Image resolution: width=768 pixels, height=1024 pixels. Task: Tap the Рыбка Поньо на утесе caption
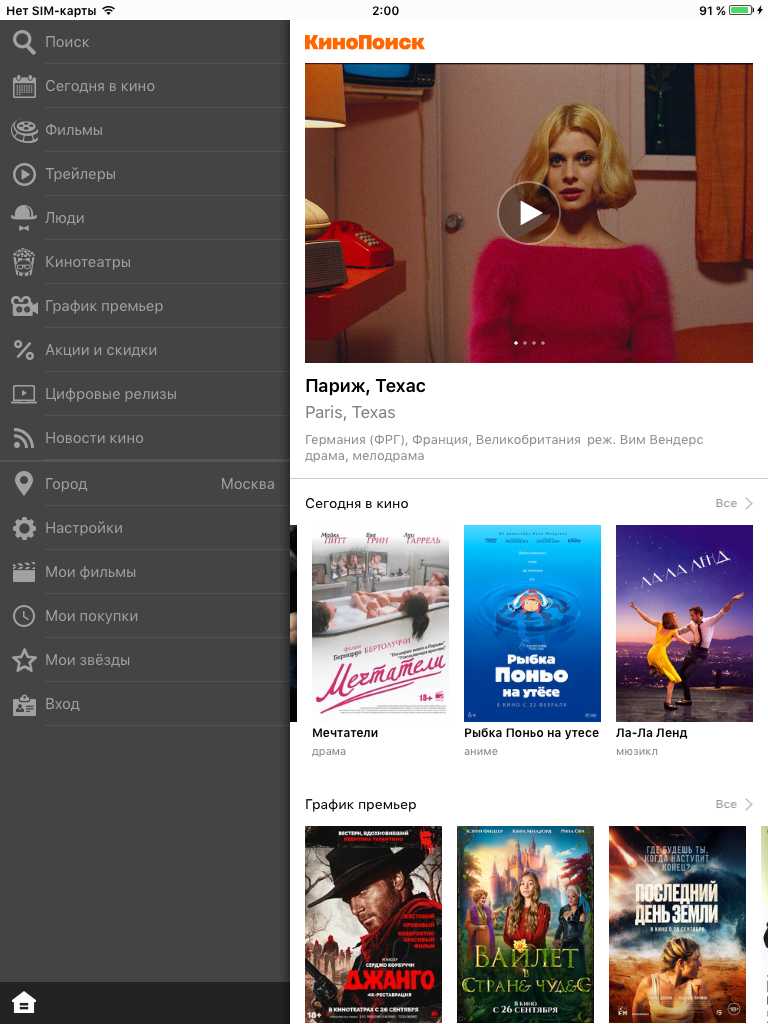click(x=532, y=733)
